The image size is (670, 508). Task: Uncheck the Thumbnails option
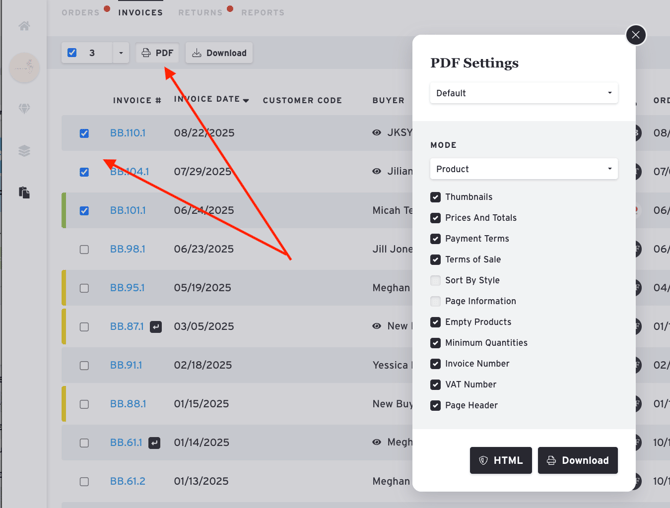tap(435, 197)
